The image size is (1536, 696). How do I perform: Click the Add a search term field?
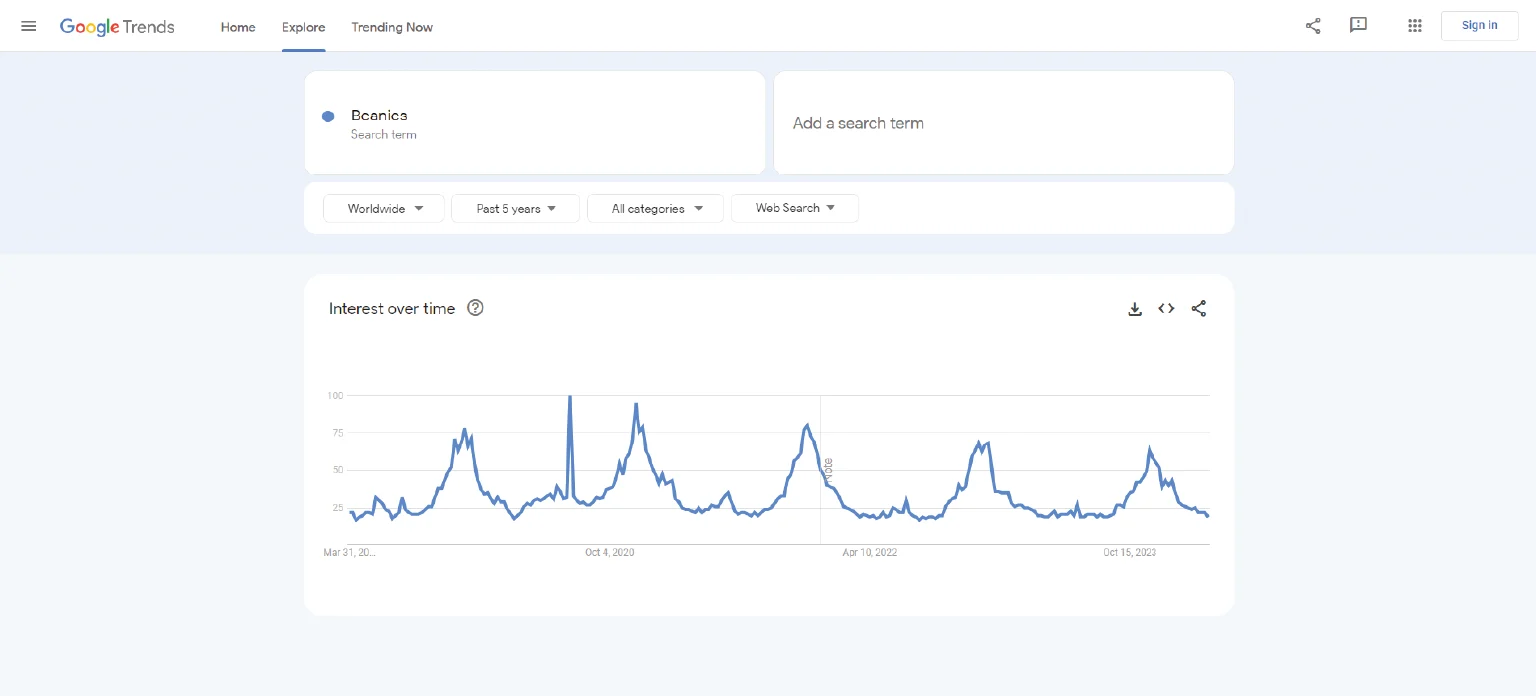[x=1003, y=123]
